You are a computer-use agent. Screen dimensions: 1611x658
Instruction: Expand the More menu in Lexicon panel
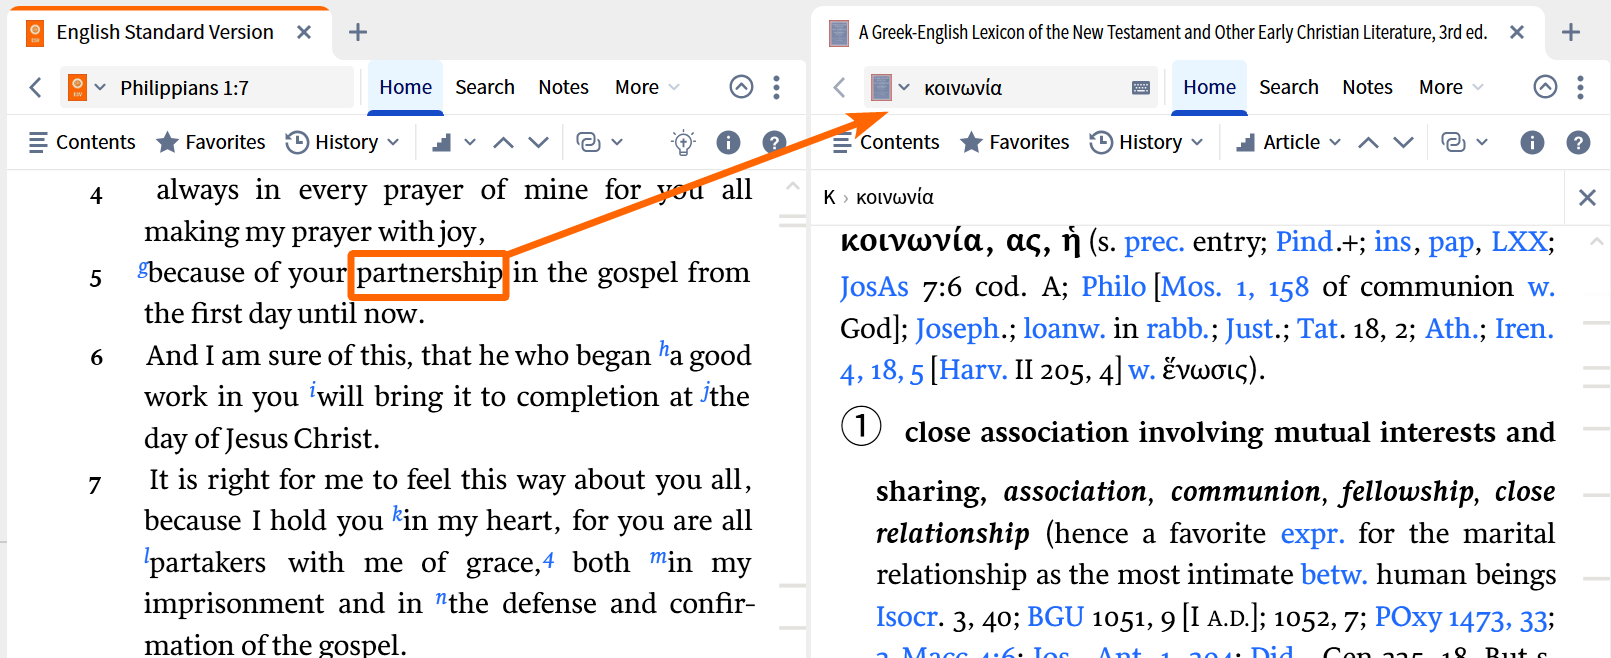1451,88
